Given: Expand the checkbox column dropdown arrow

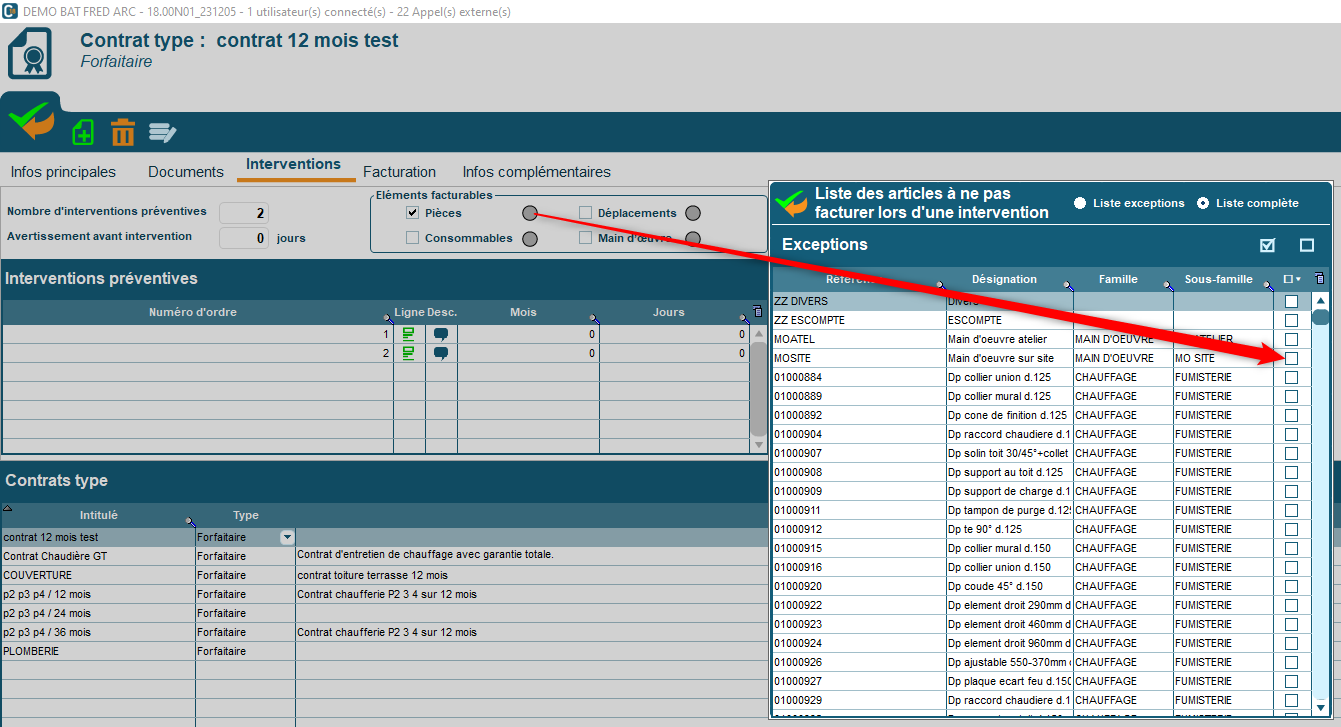Looking at the screenshot, I should [1298, 280].
